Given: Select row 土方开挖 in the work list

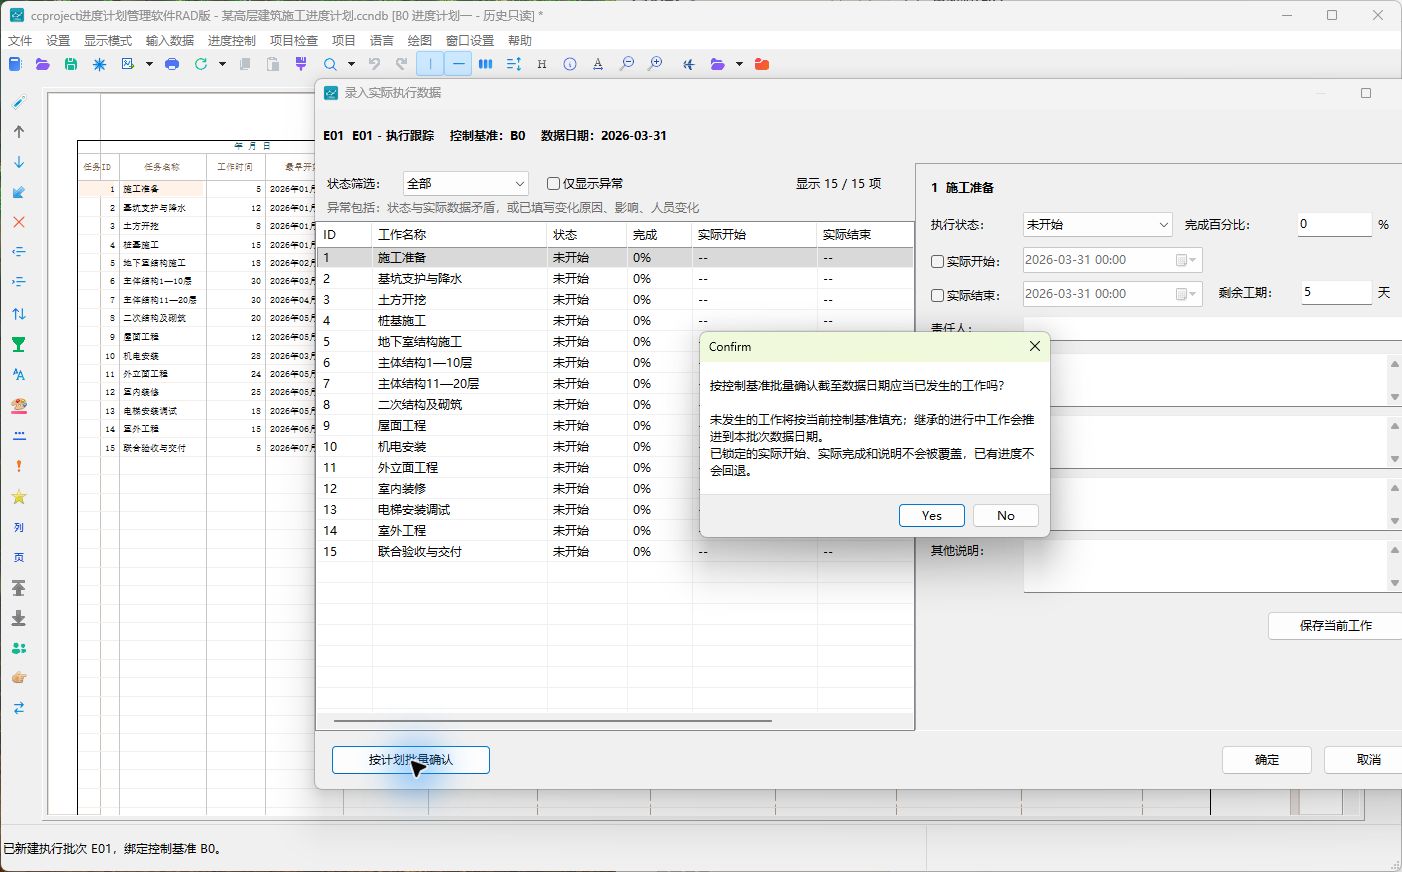Looking at the screenshot, I should (615, 299).
